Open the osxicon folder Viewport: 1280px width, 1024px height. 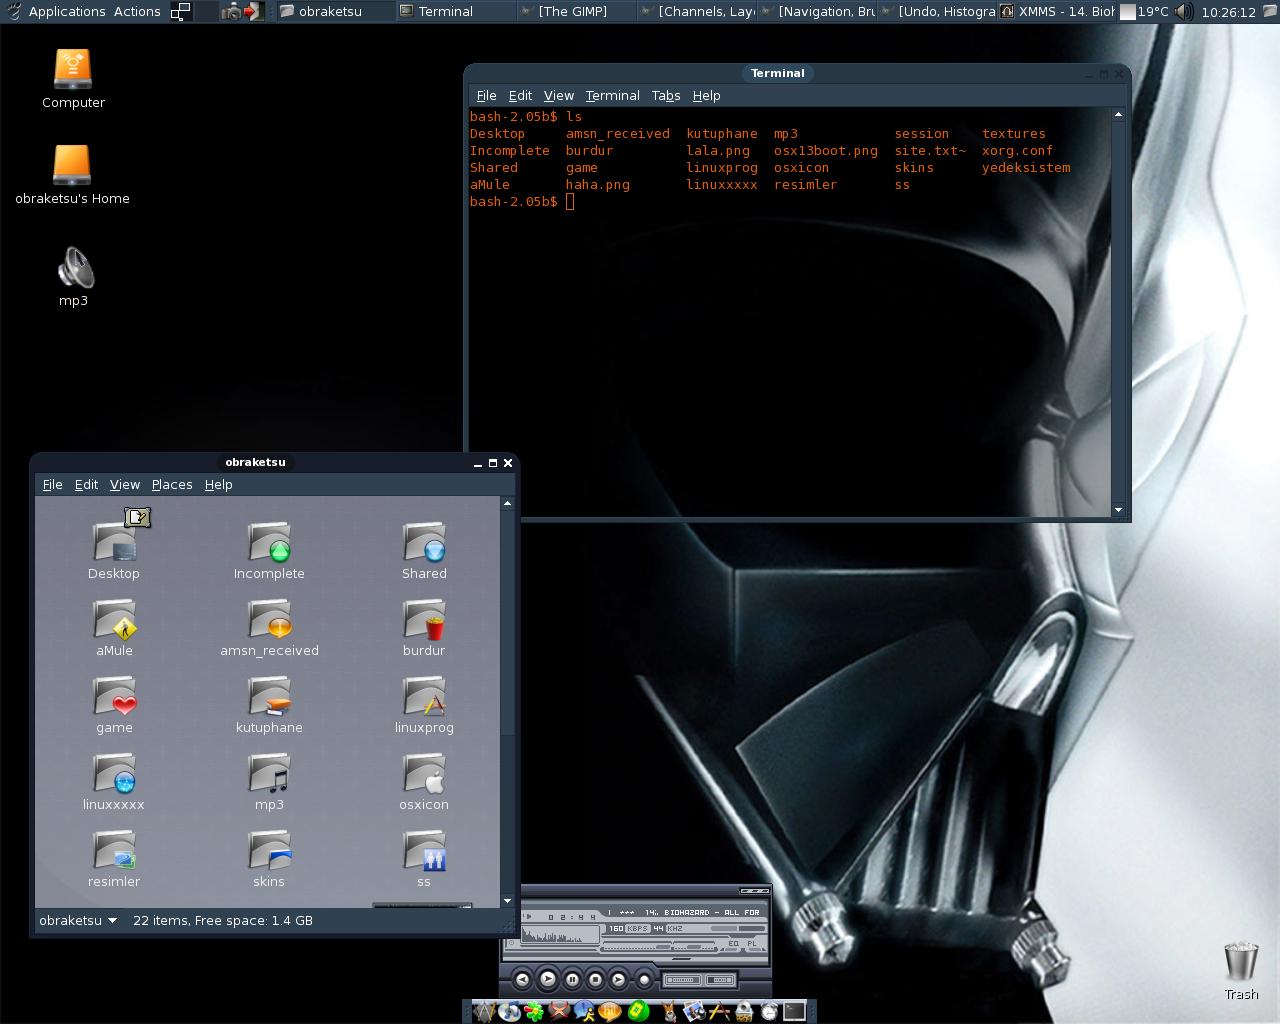424,781
